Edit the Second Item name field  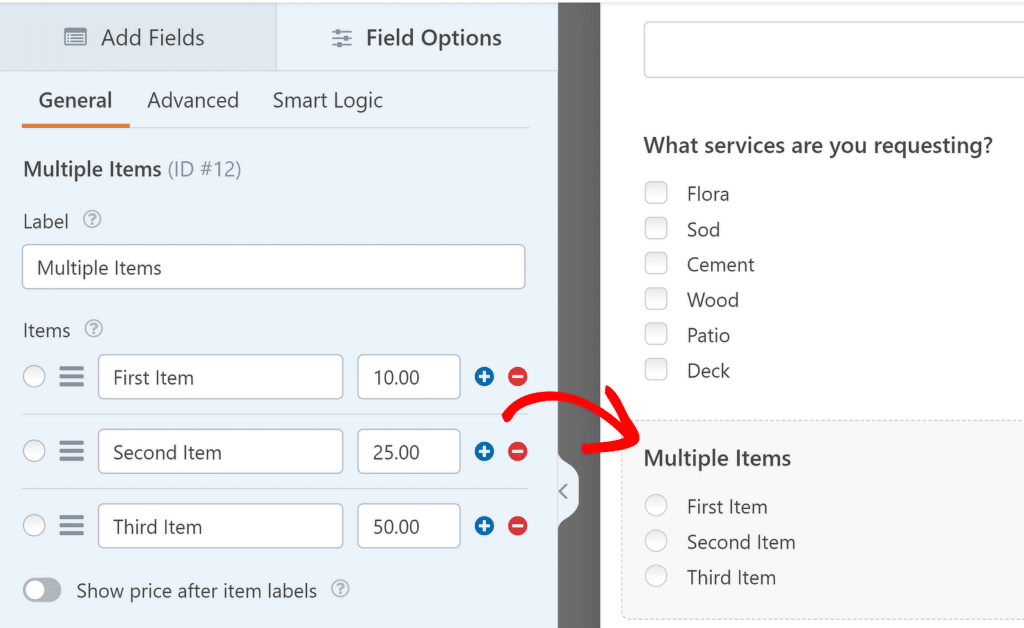point(221,451)
